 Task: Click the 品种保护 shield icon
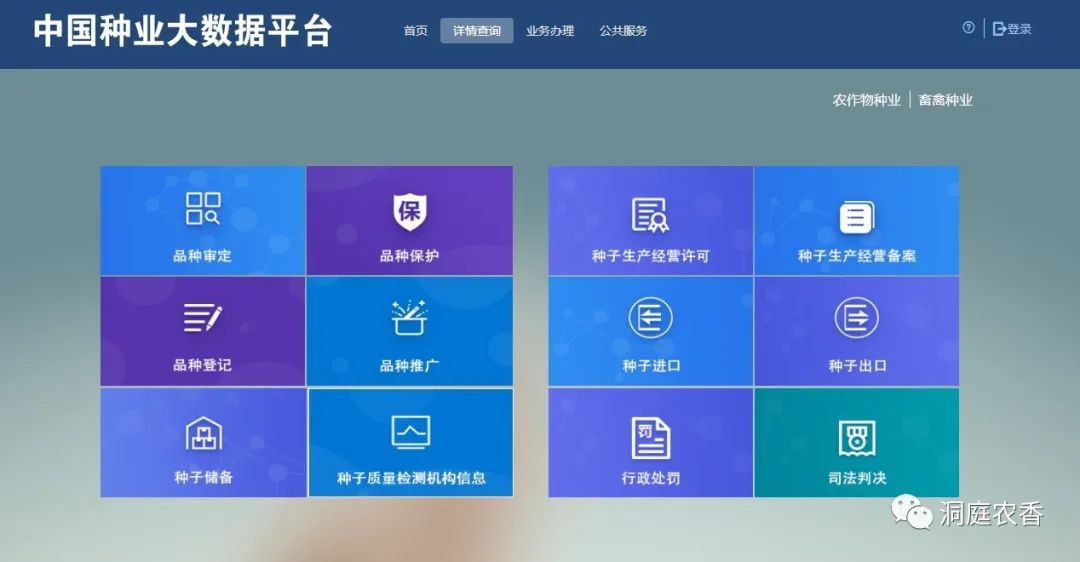pos(410,211)
